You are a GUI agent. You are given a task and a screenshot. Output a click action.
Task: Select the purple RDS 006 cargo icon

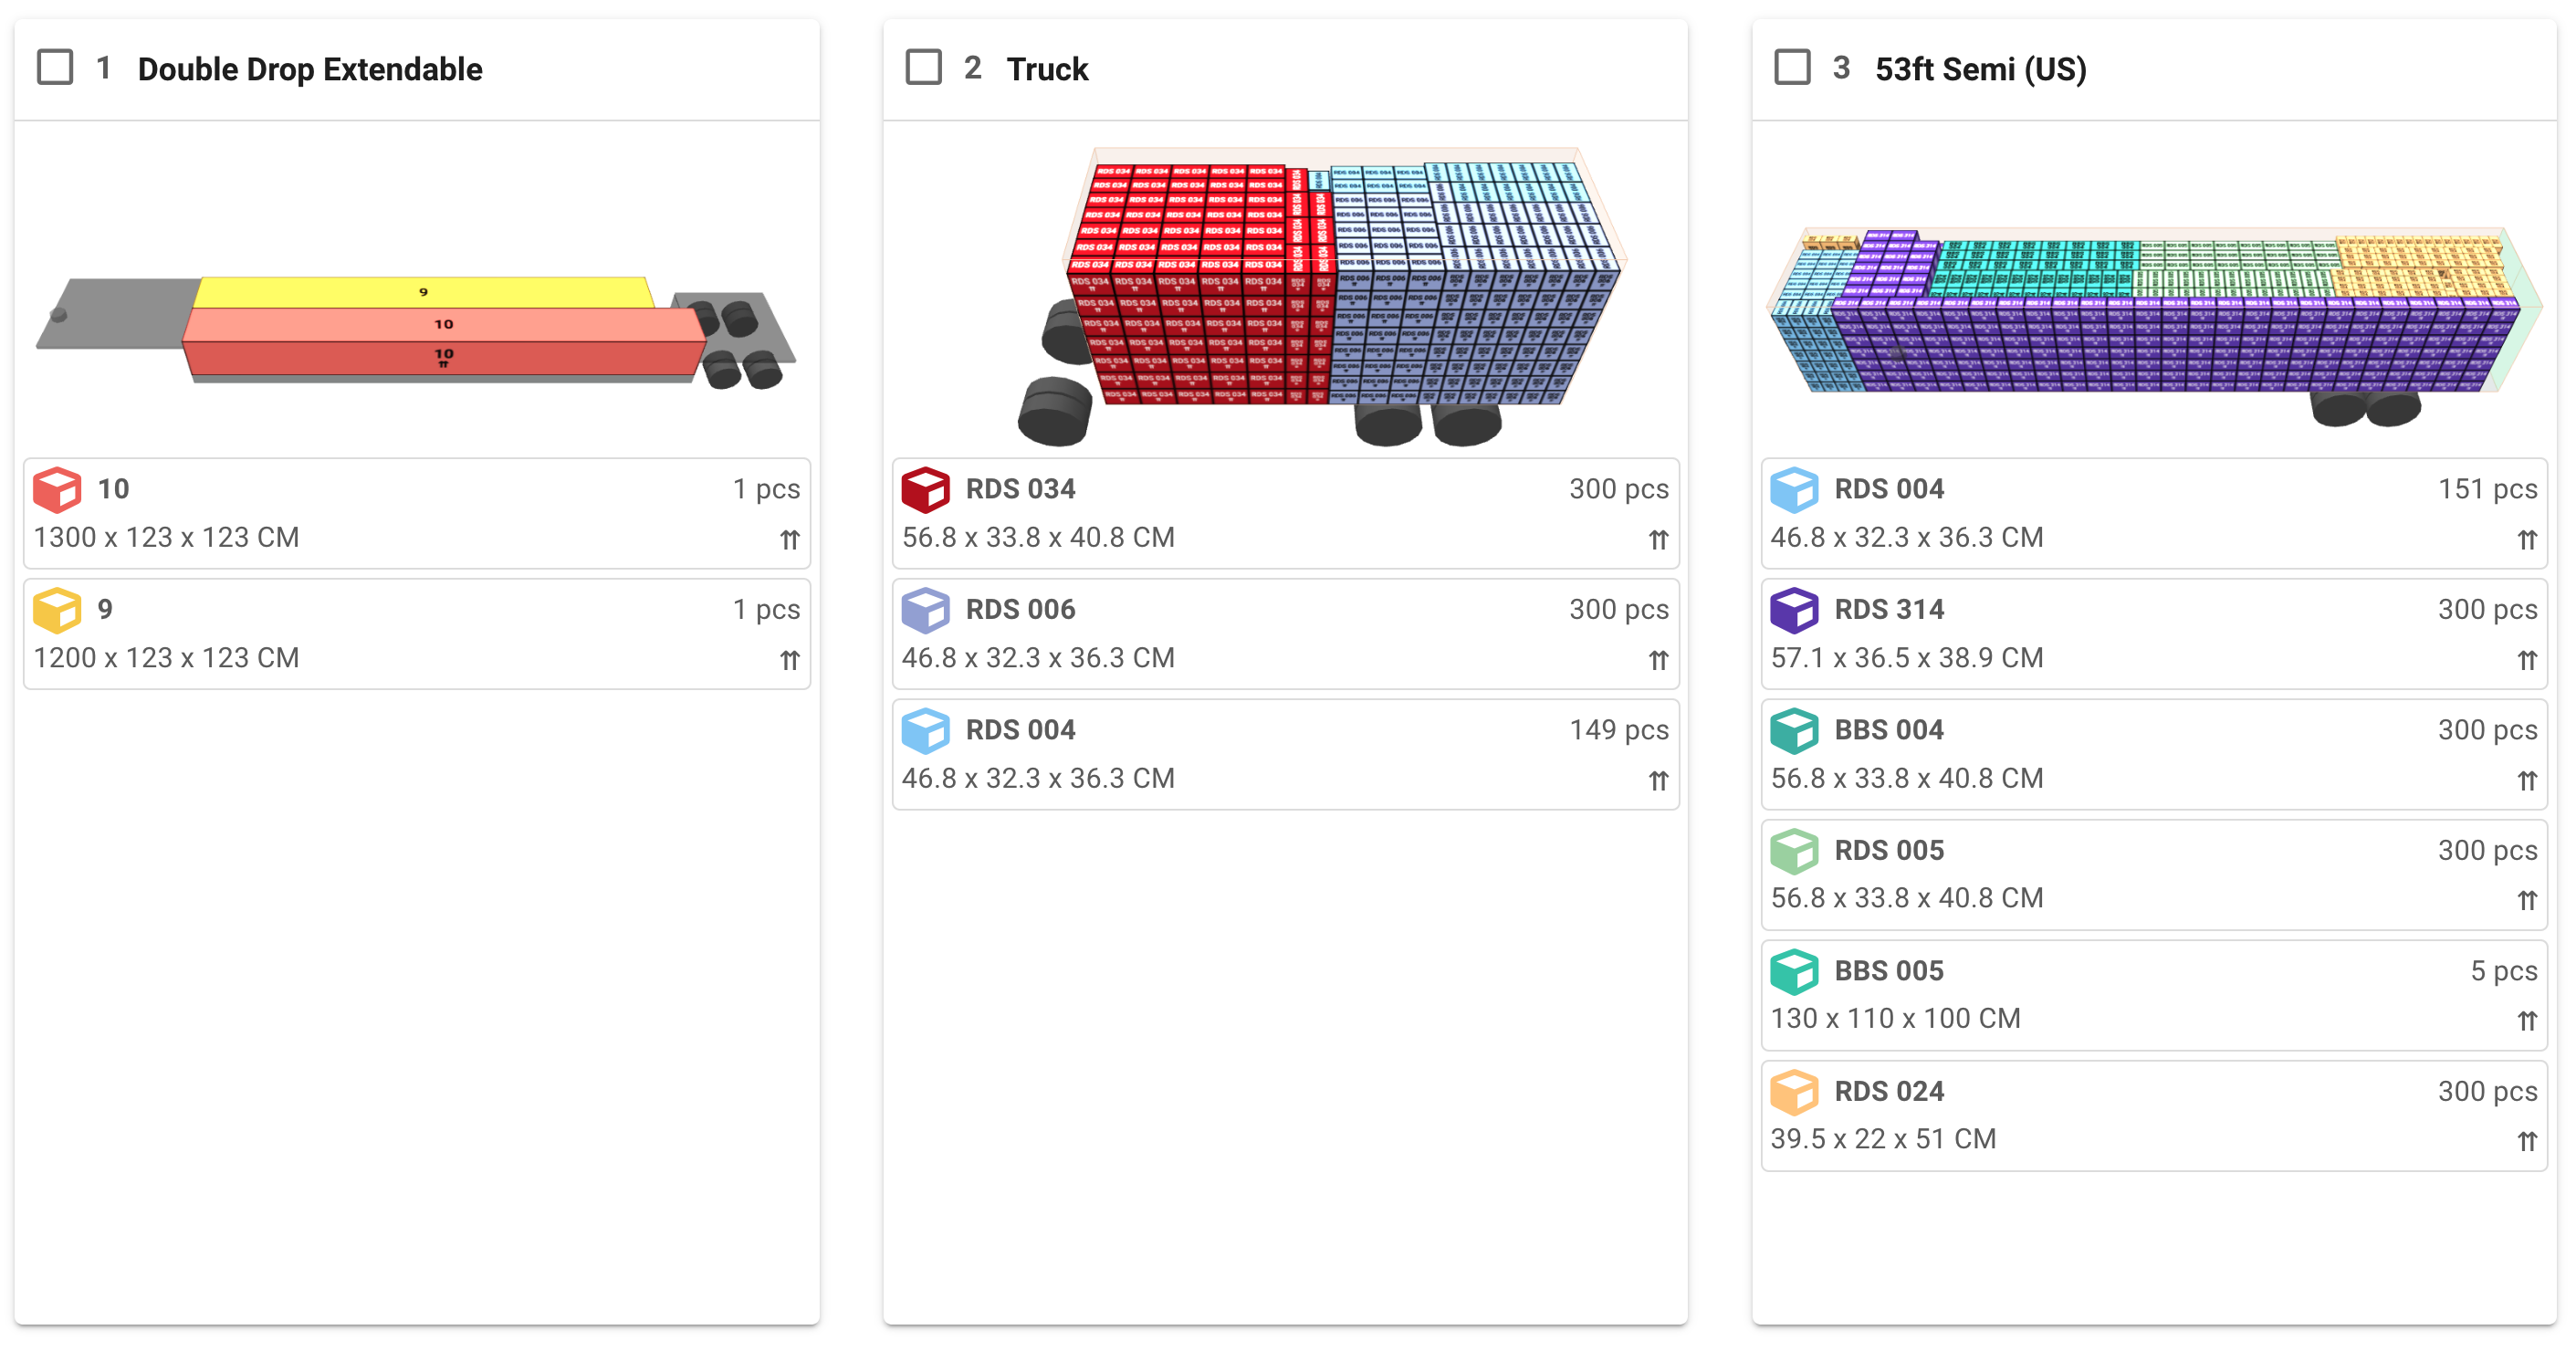[926, 611]
